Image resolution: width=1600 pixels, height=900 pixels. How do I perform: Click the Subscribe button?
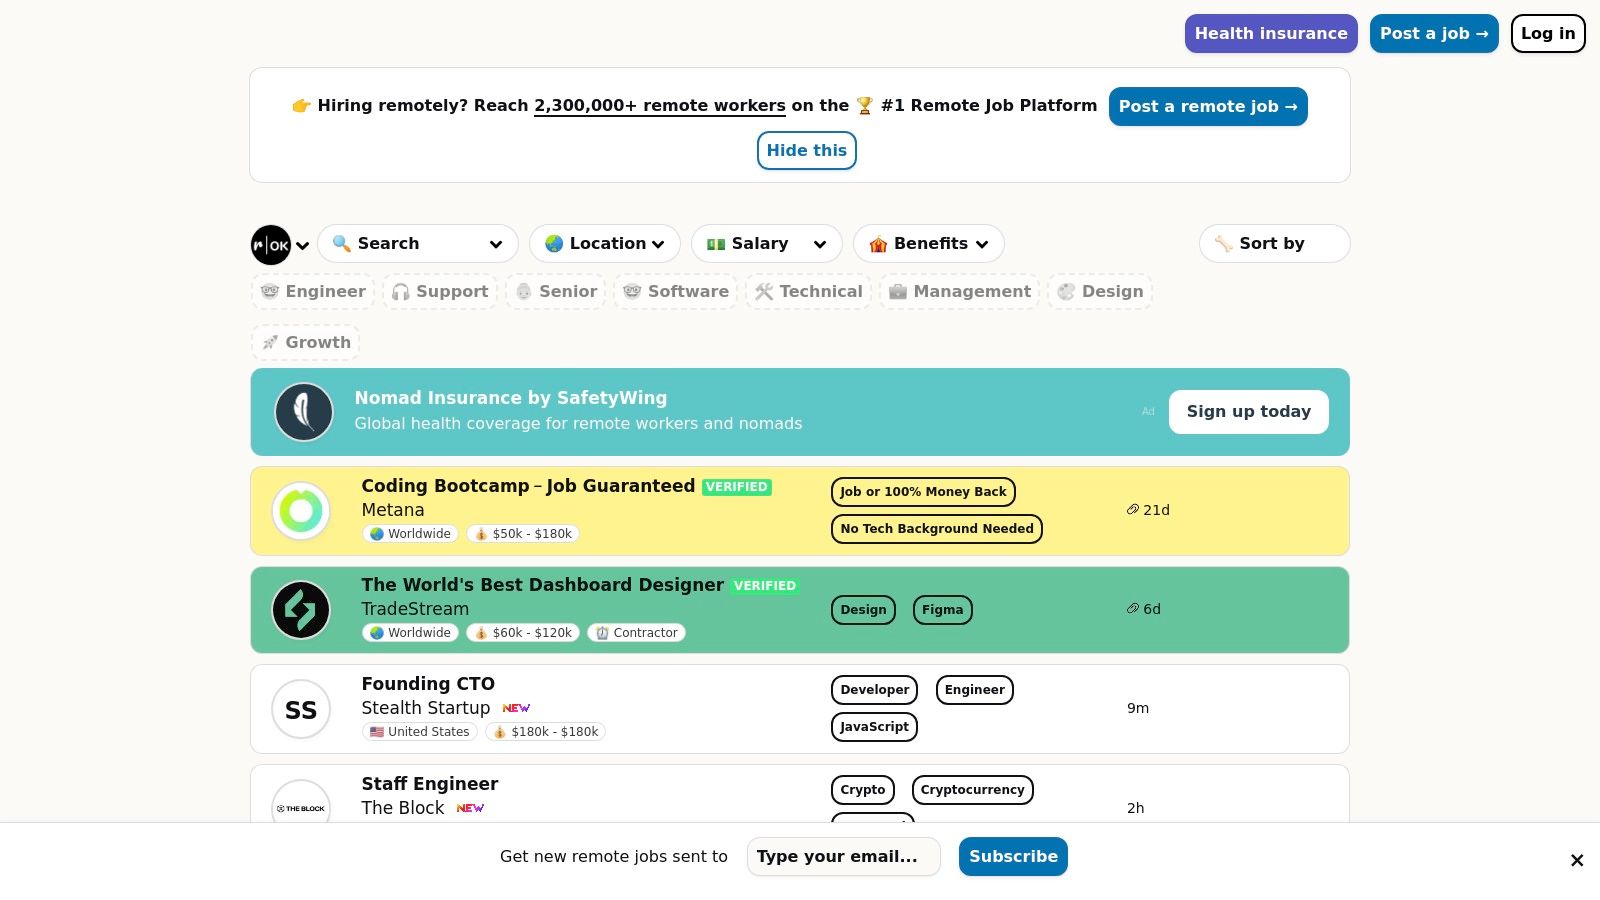point(1013,857)
